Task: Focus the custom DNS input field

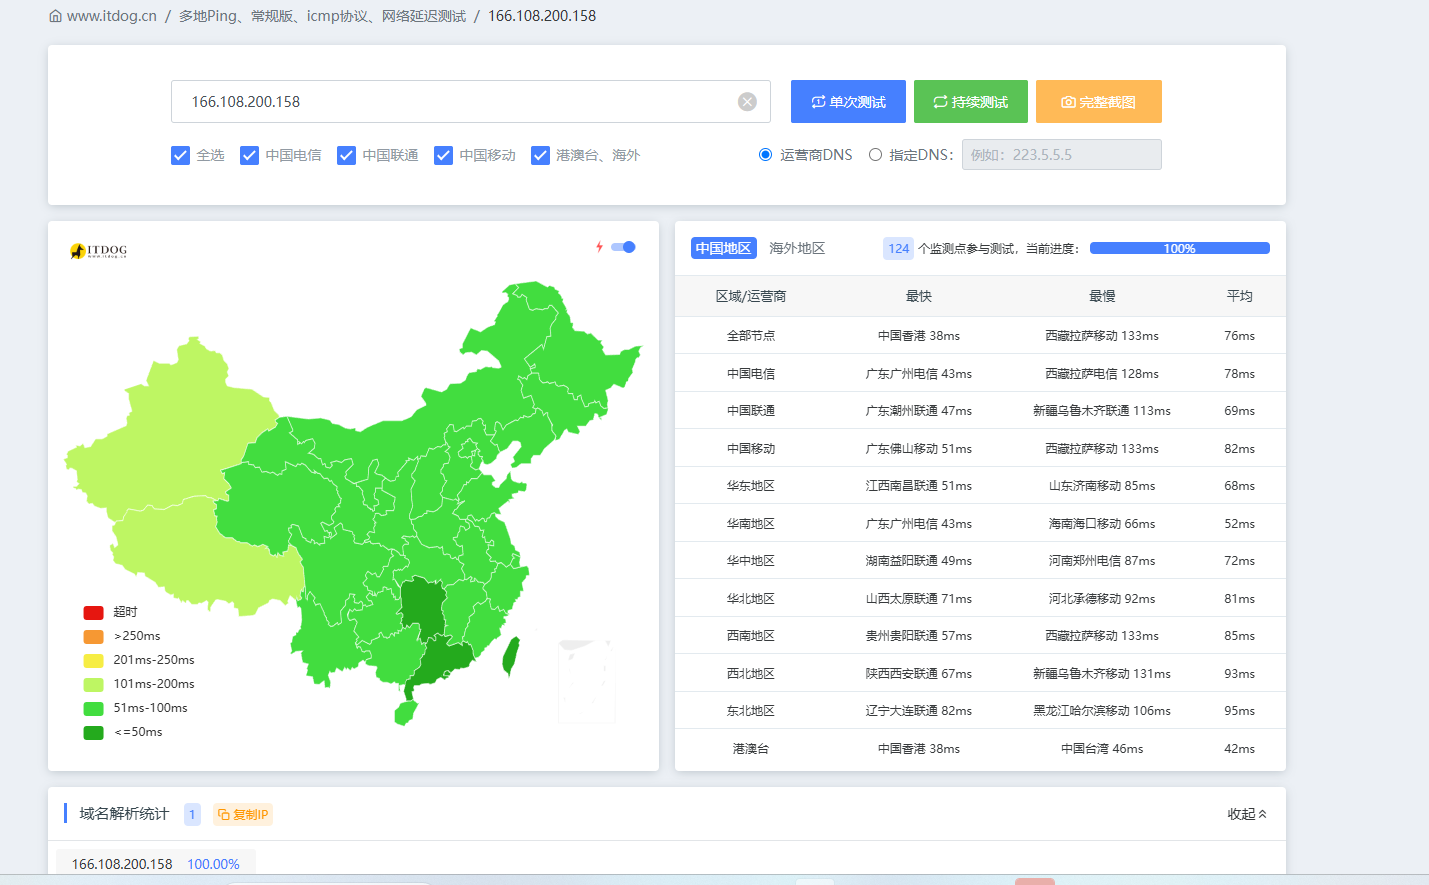Action: point(1062,155)
